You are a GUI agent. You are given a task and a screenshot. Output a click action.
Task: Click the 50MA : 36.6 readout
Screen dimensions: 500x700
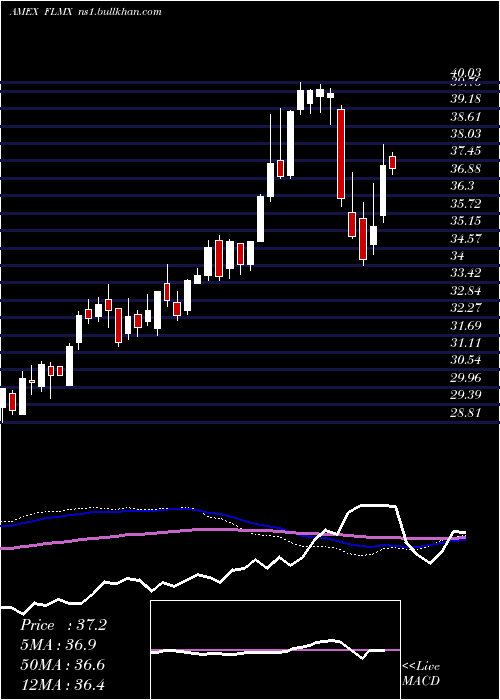(x=63, y=665)
